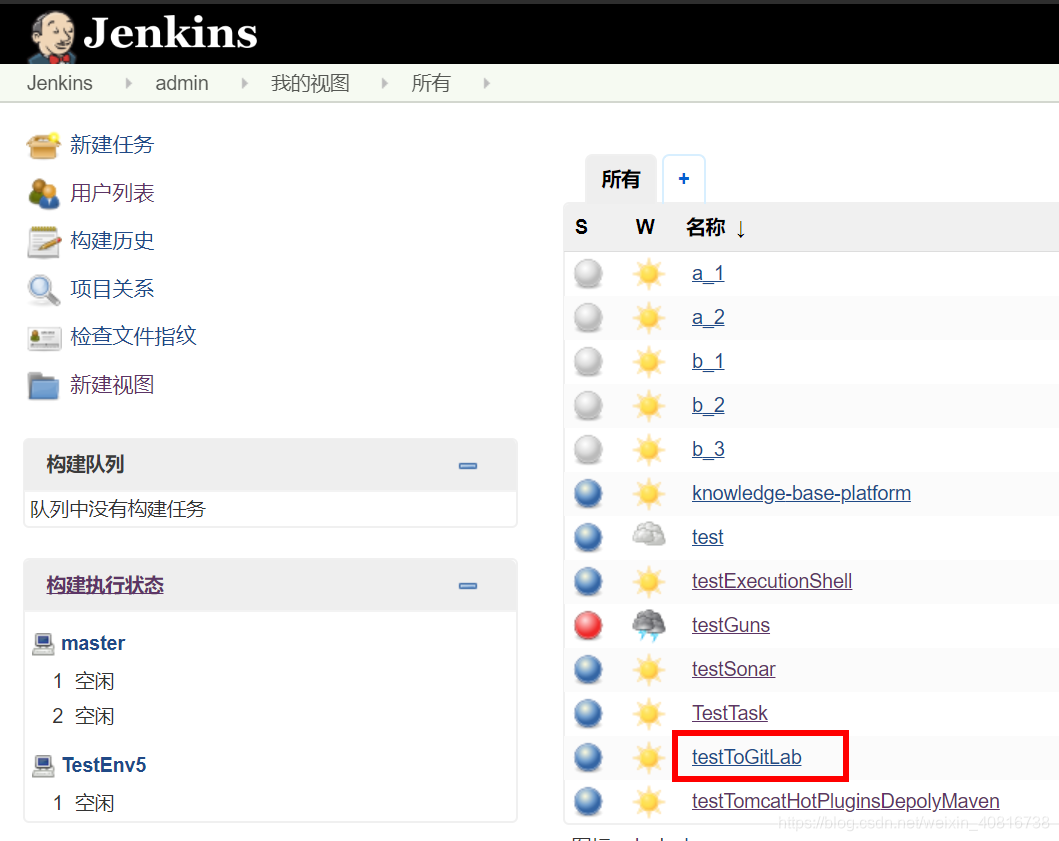This screenshot has width=1059, height=841.
Task: Open the testSonar job
Action: tap(733, 669)
